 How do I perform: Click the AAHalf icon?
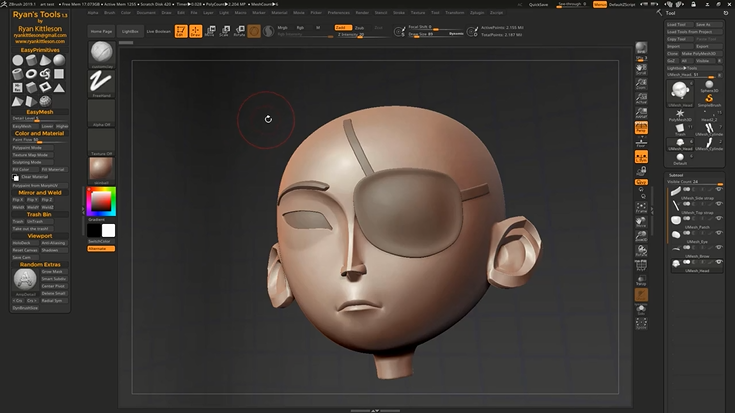click(641, 113)
